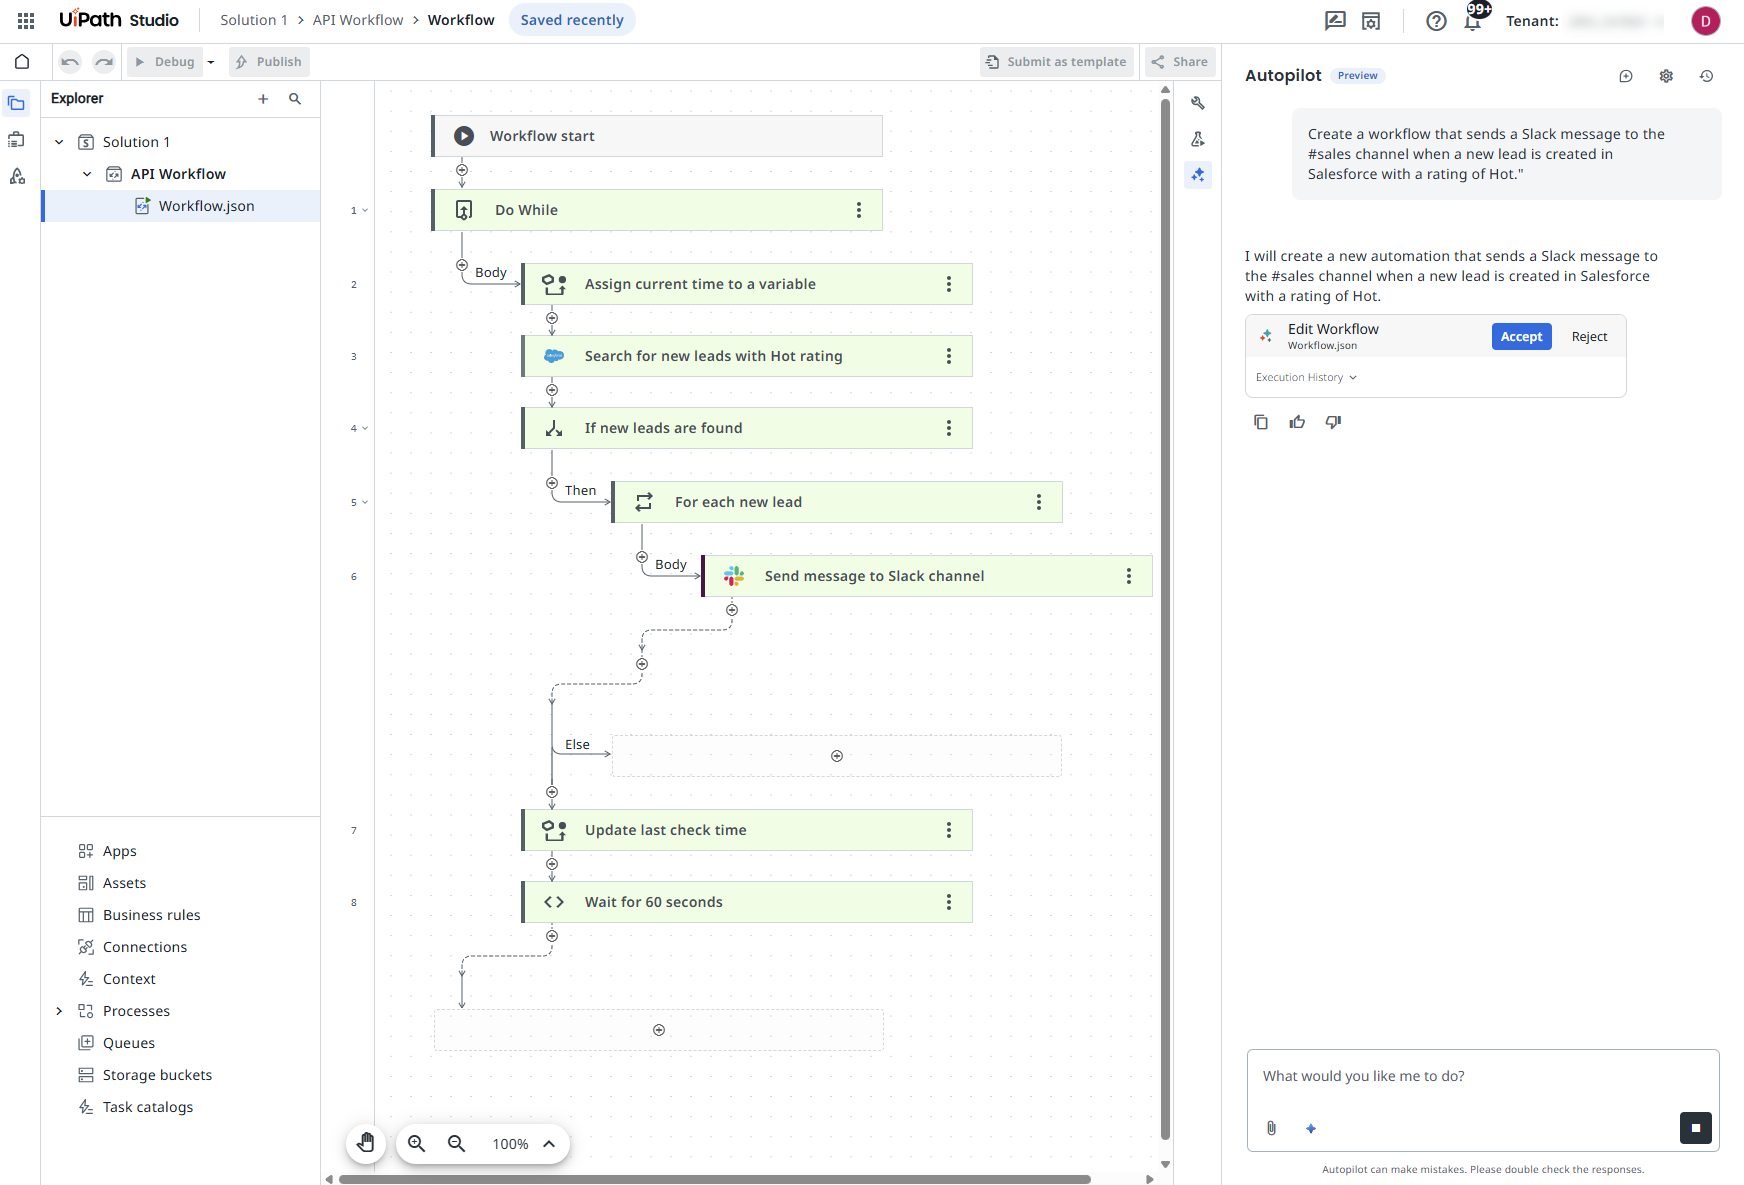Start a new Autopilot chat
The height and width of the screenshot is (1185, 1744).
click(x=1626, y=76)
